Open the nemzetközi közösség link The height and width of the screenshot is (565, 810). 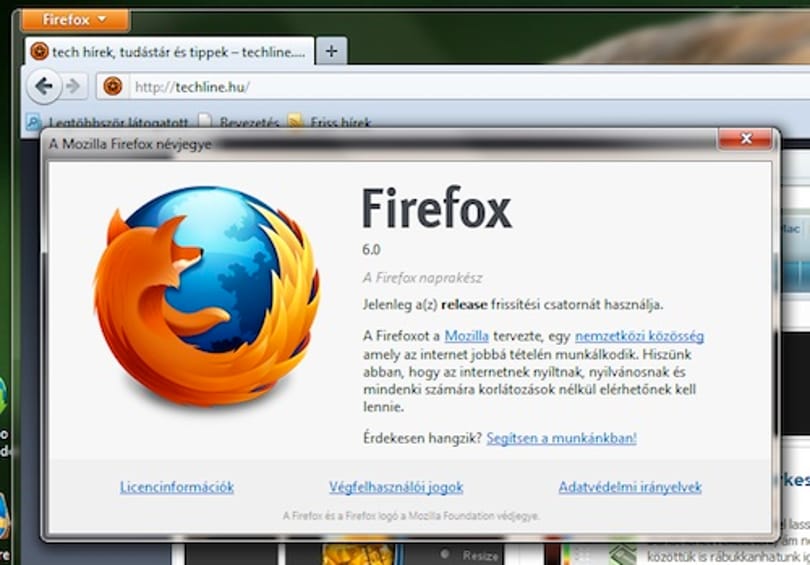[x=640, y=336]
